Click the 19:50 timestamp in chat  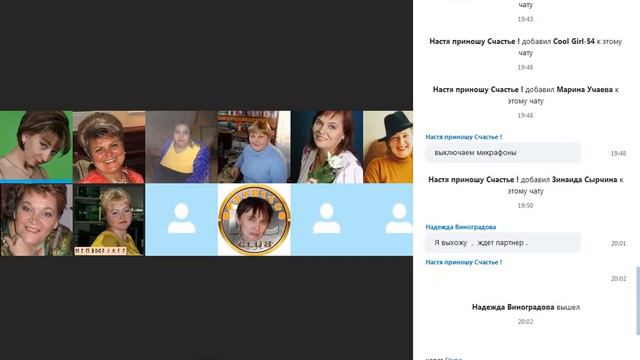click(525, 205)
